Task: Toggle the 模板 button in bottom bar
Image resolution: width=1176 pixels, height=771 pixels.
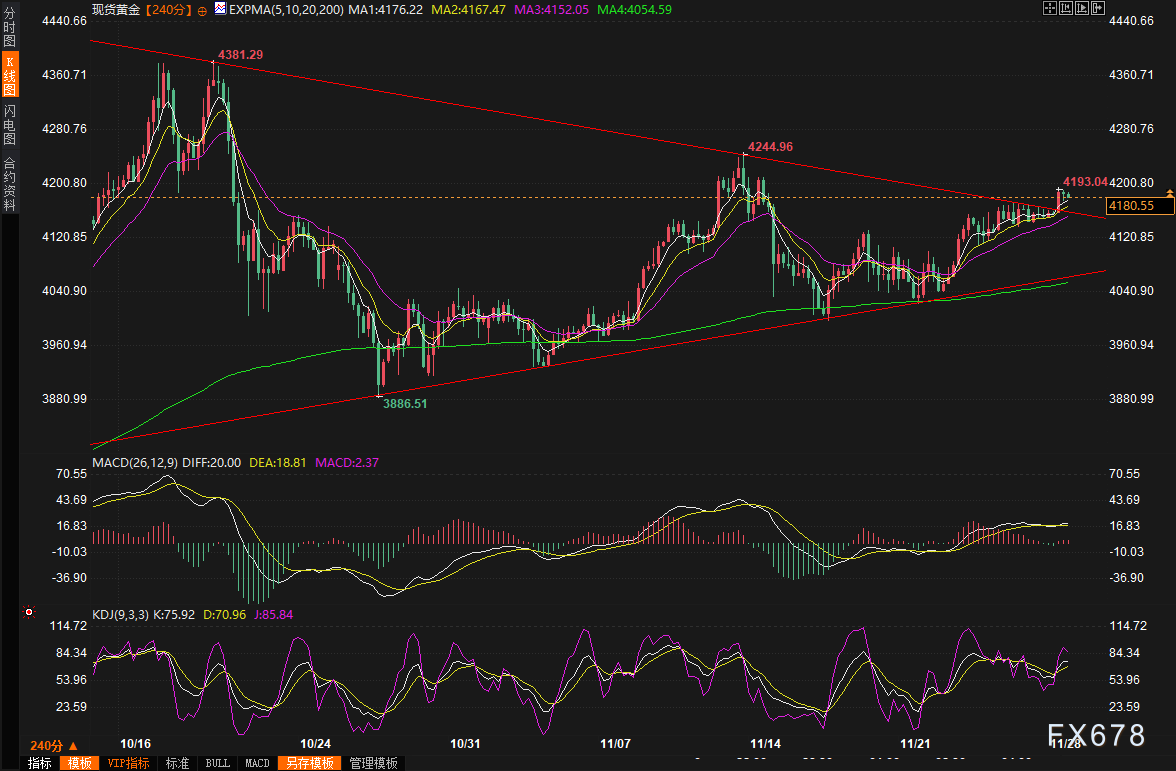Action: coord(78,763)
